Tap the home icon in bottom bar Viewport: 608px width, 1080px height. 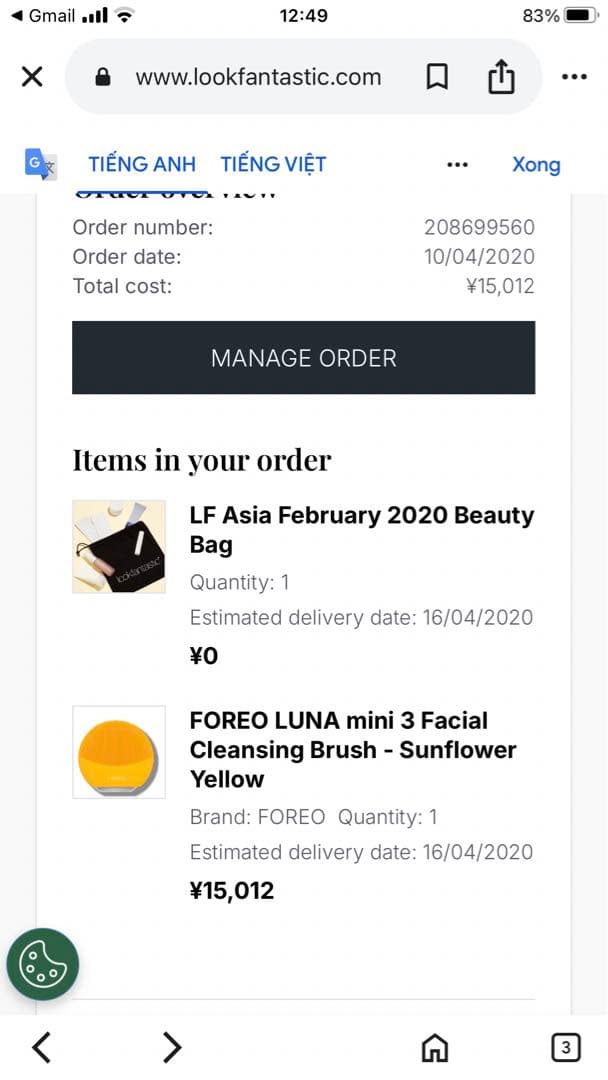click(435, 1048)
